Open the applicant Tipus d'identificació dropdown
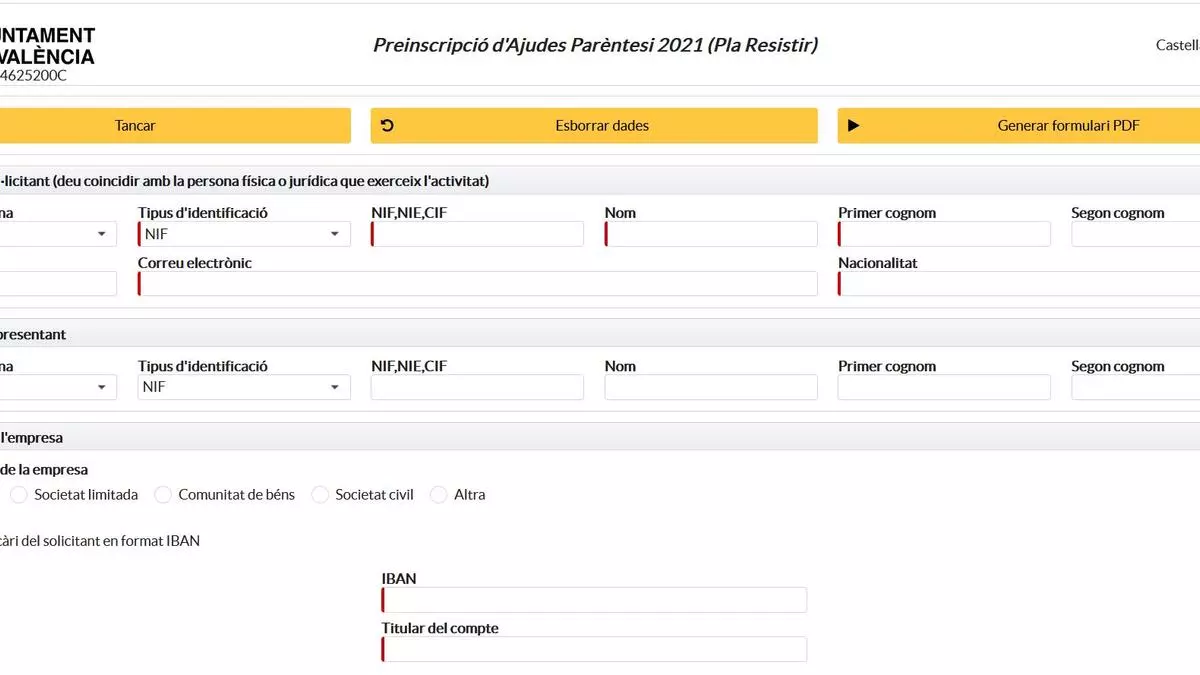Image resolution: width=1200 pixels, height=675 pixels. [244, 234]
